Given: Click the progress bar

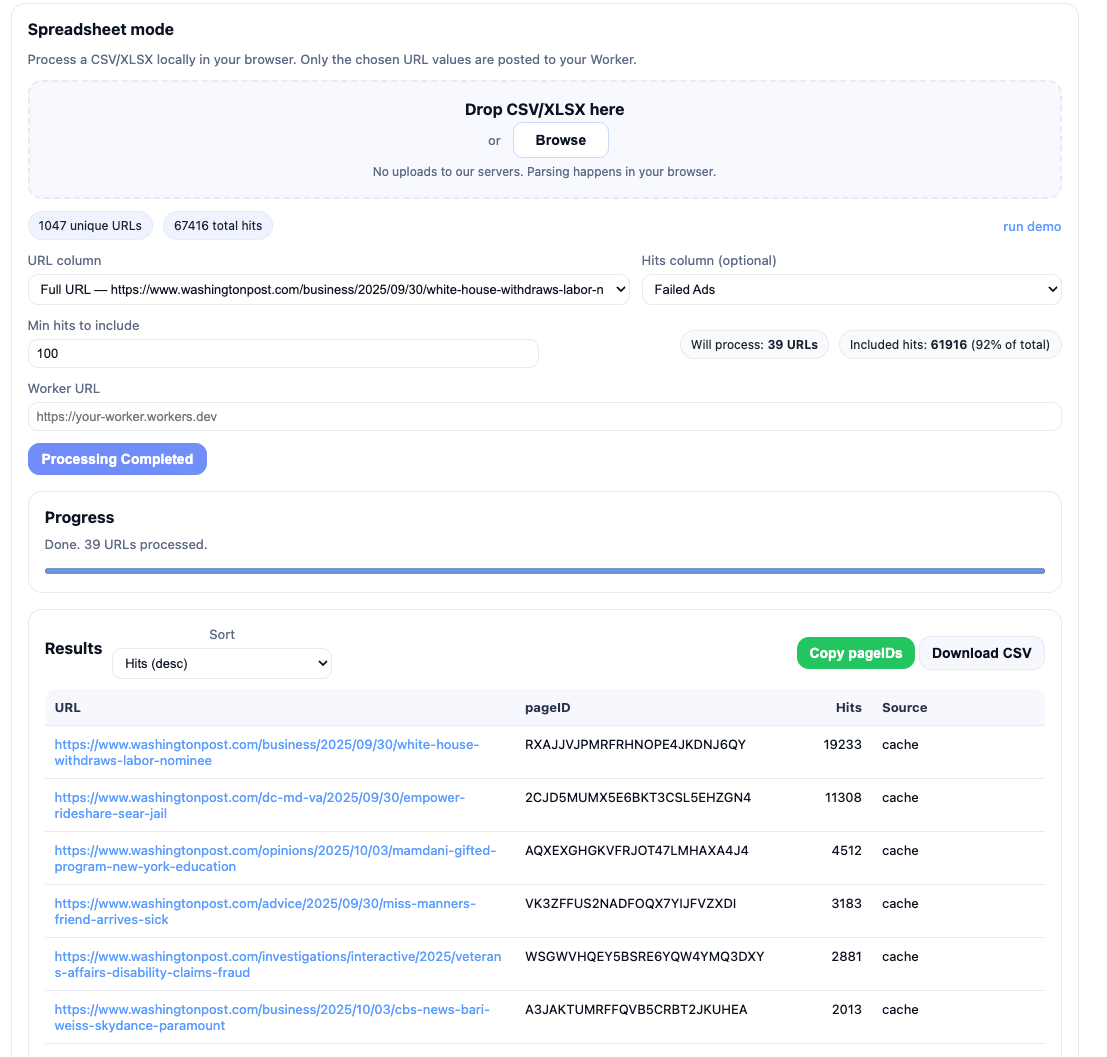Looking at the screenshot, I should click(x=544, y=571).
